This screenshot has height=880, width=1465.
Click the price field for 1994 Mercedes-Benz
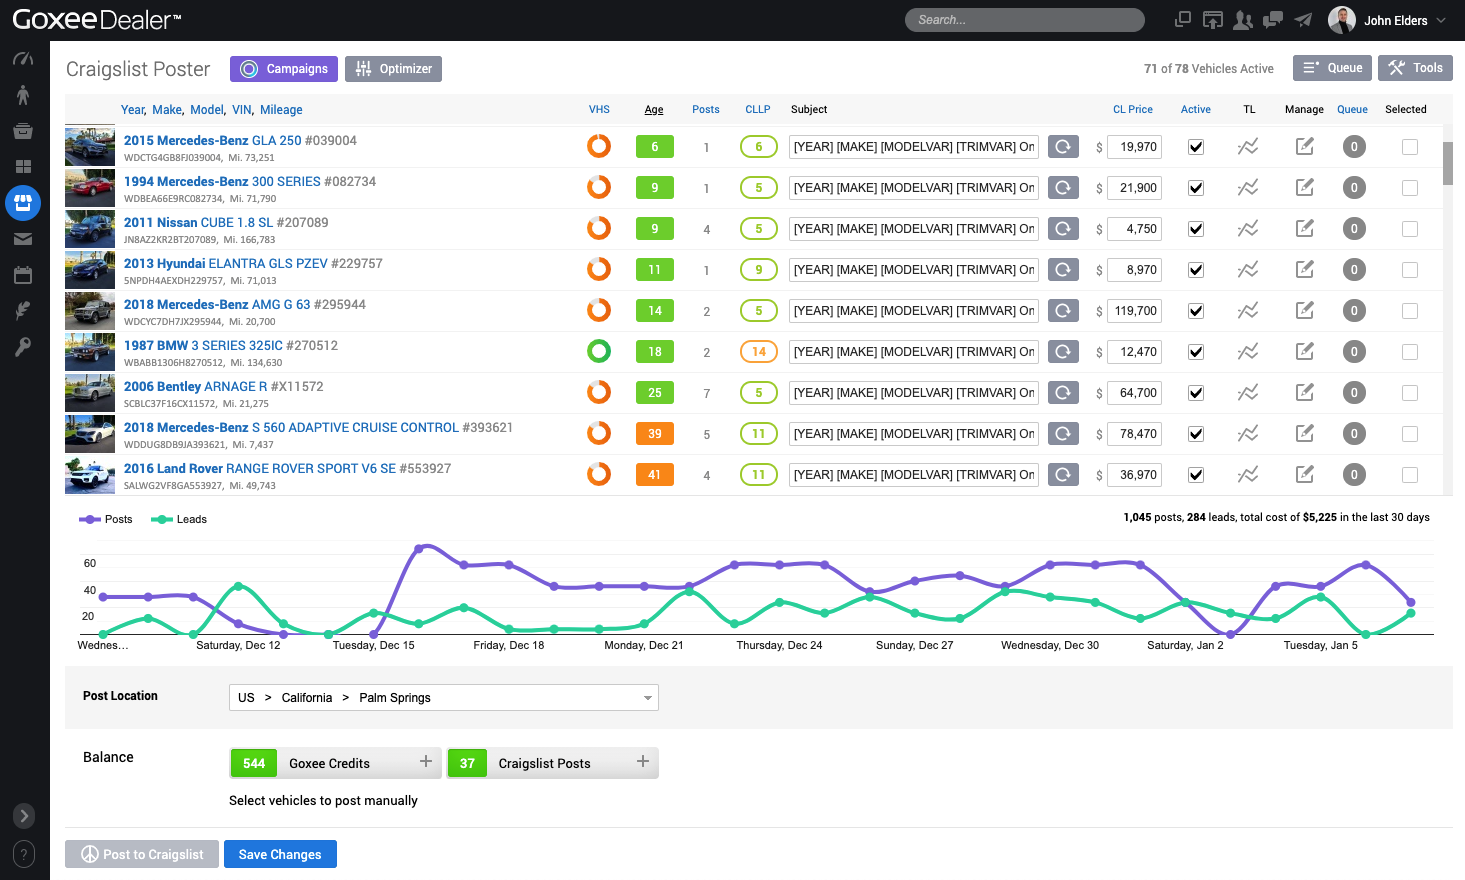click(1134, 188)
